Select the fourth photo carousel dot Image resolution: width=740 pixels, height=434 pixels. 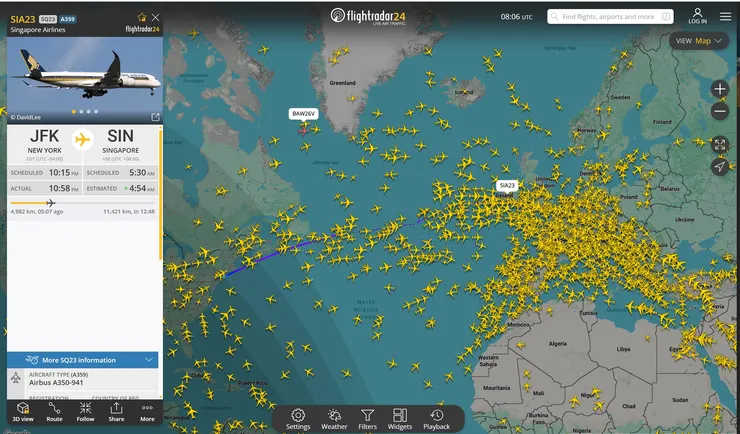(96, 112)
